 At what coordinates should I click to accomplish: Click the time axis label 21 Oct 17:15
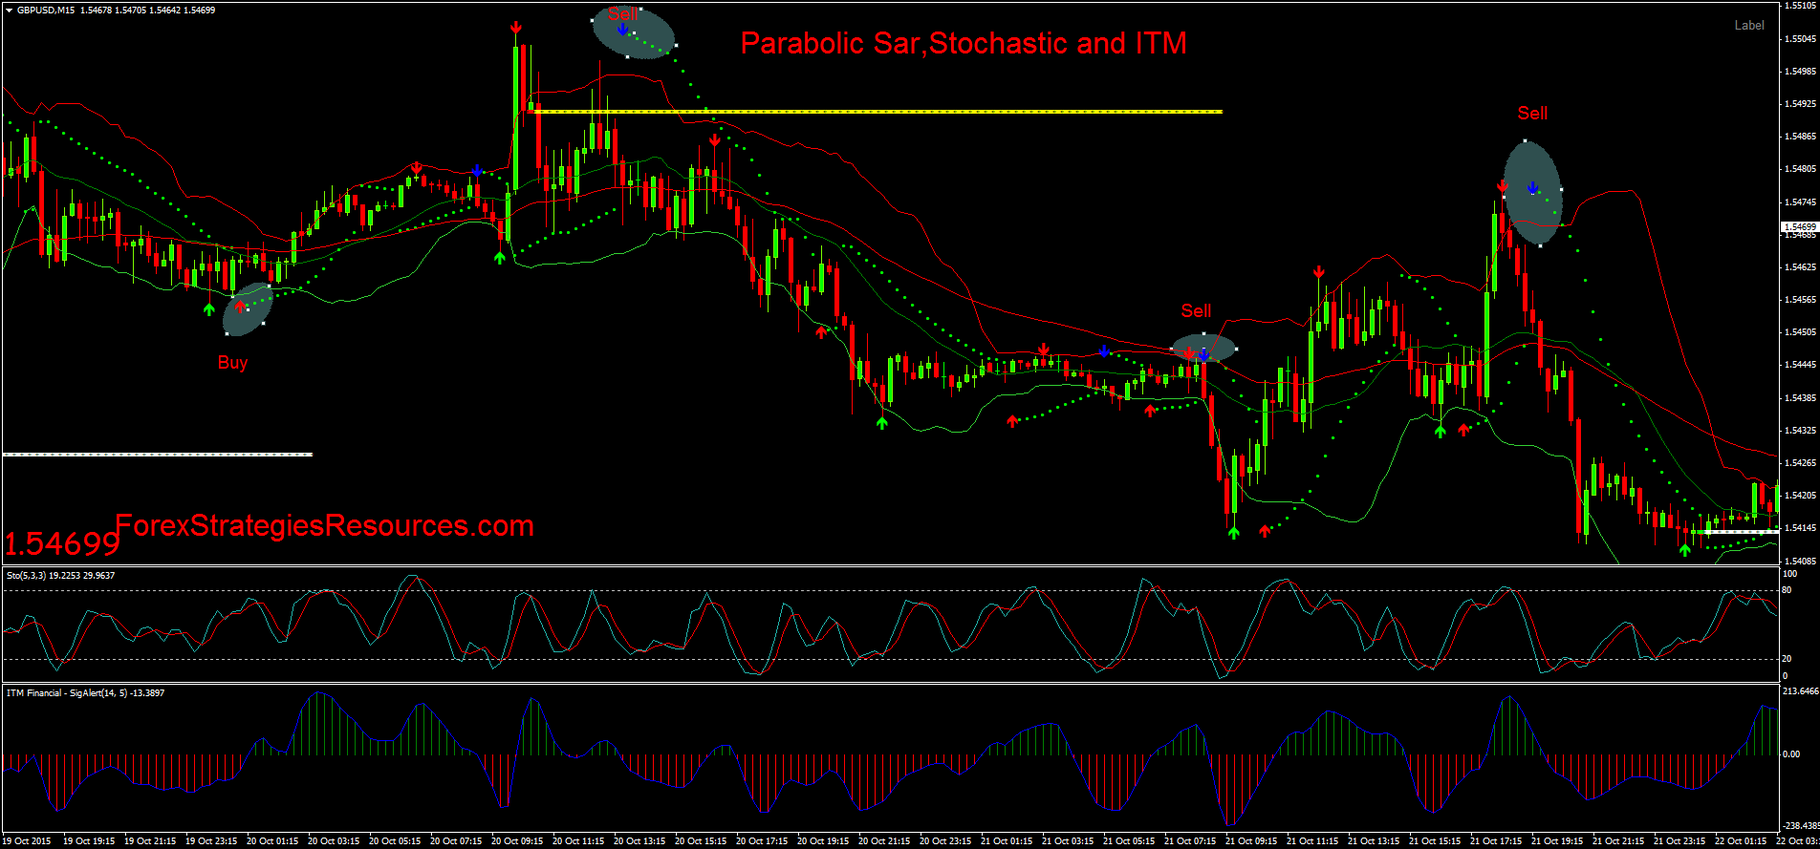tap(1496, 841)
